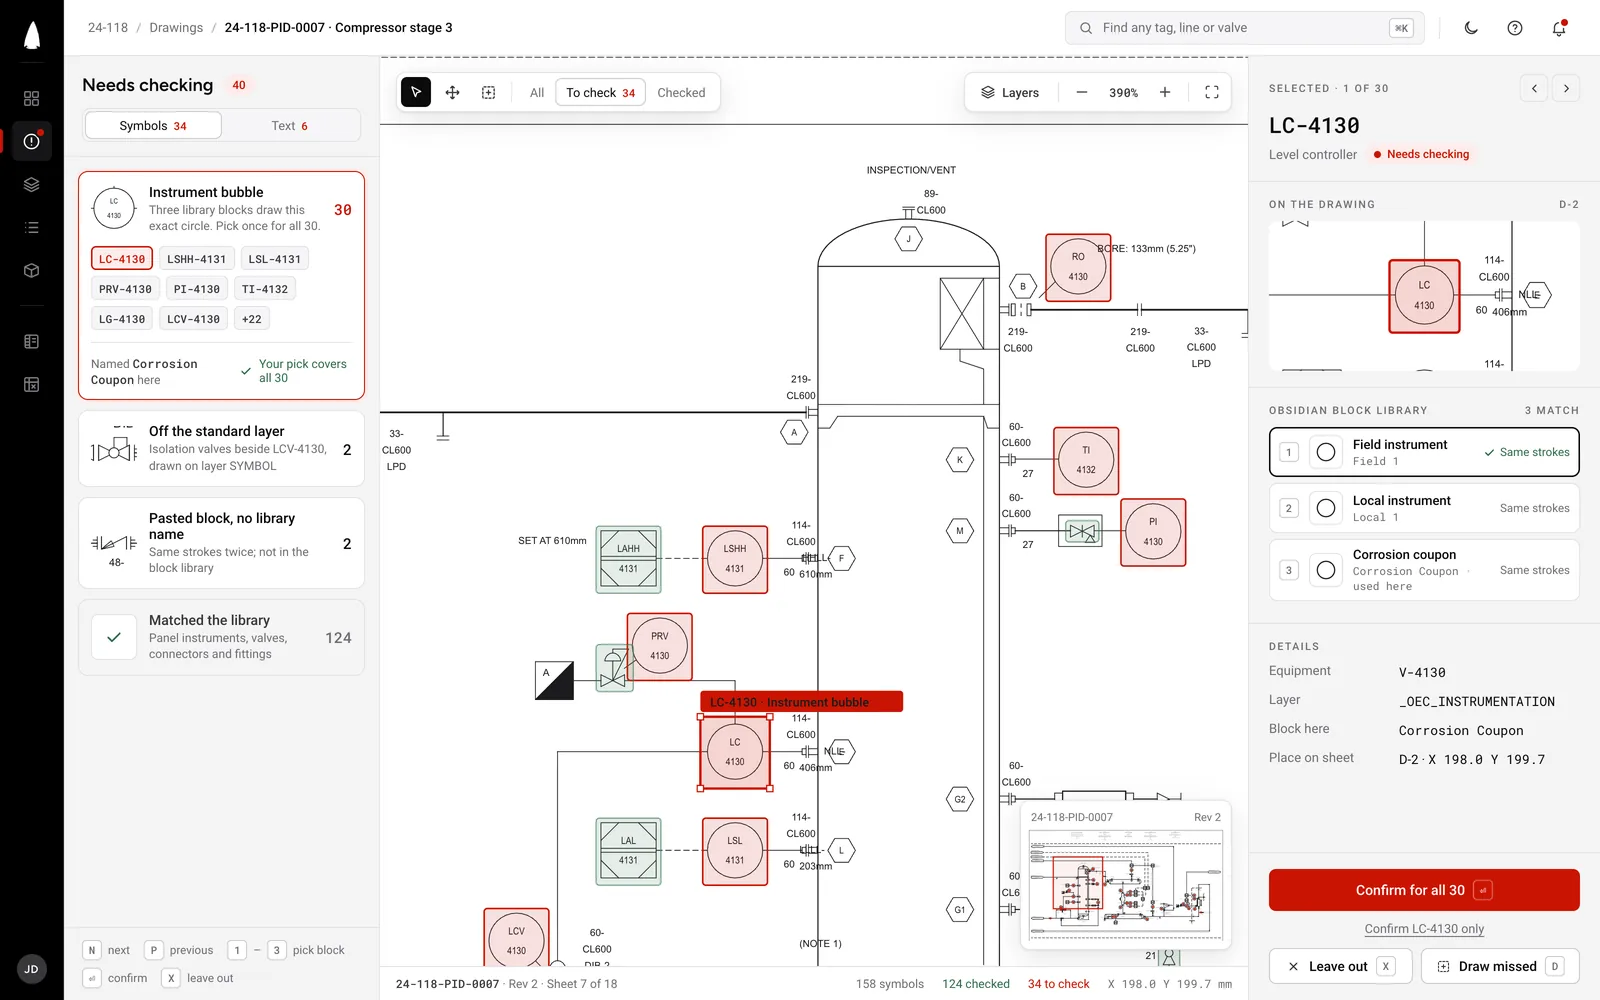1600x1000 pixels.
Task: Switch to the Text tab
Action: (290, 126)
